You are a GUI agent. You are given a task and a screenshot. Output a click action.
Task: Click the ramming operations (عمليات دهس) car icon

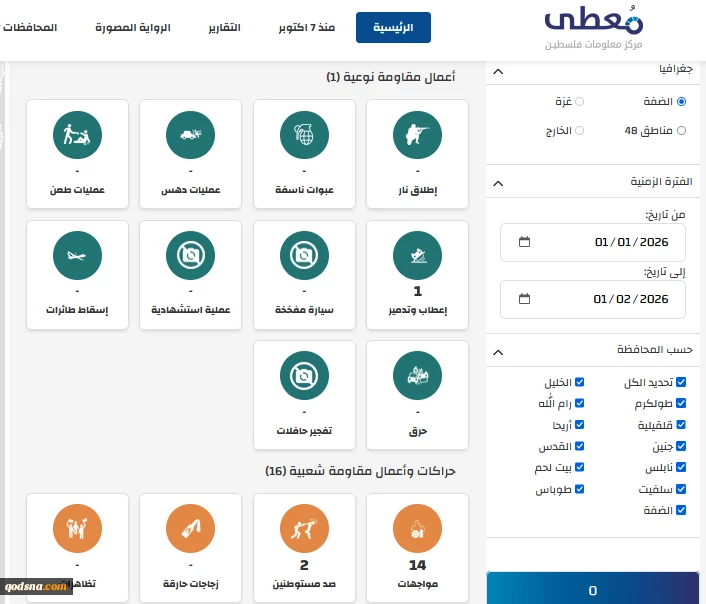tap(190, 134)
